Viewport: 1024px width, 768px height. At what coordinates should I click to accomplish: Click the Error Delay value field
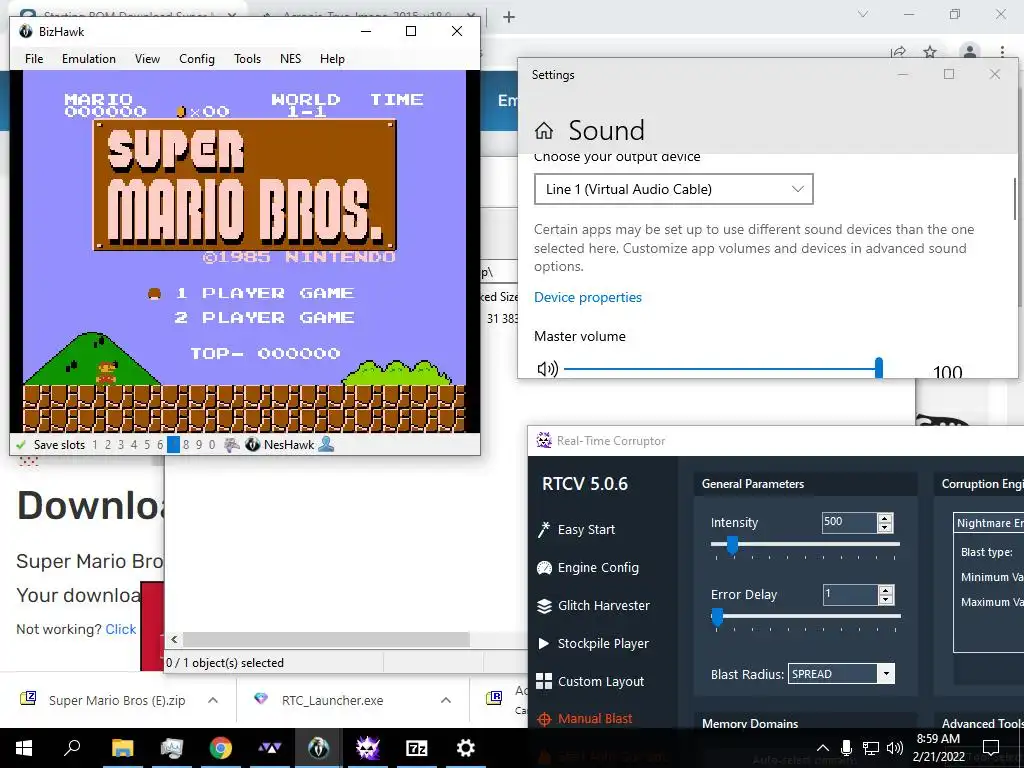point(849,594)
